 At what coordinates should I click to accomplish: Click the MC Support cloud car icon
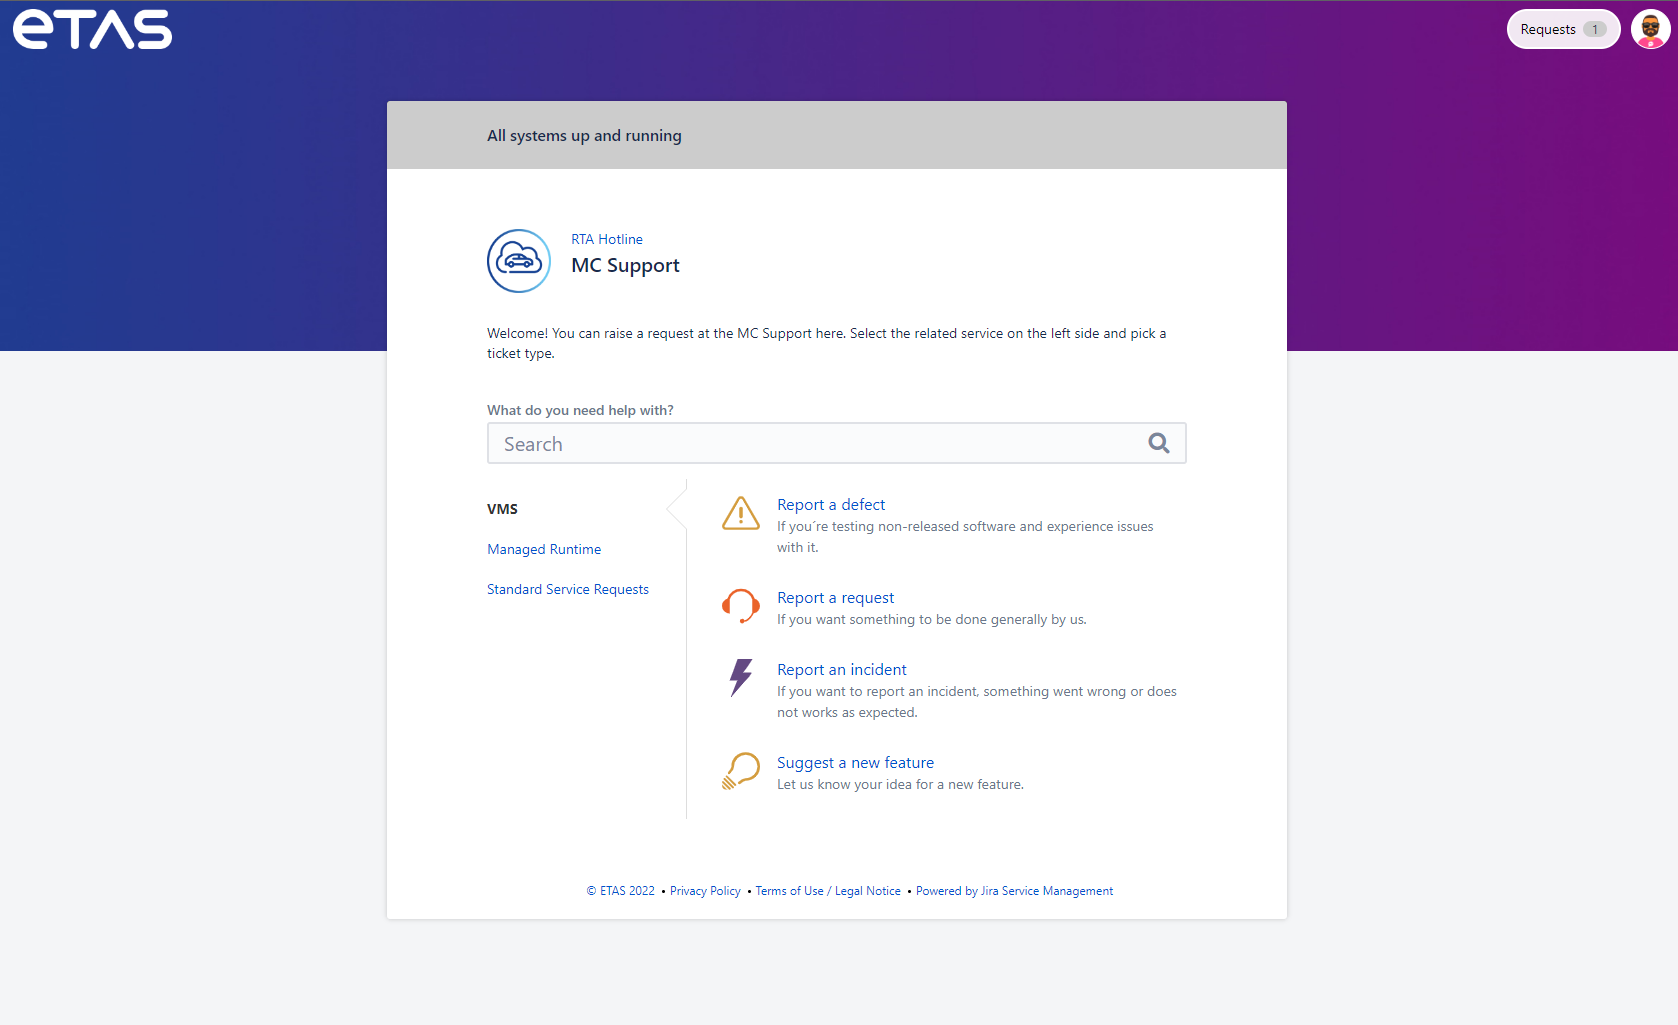(519, 261)
